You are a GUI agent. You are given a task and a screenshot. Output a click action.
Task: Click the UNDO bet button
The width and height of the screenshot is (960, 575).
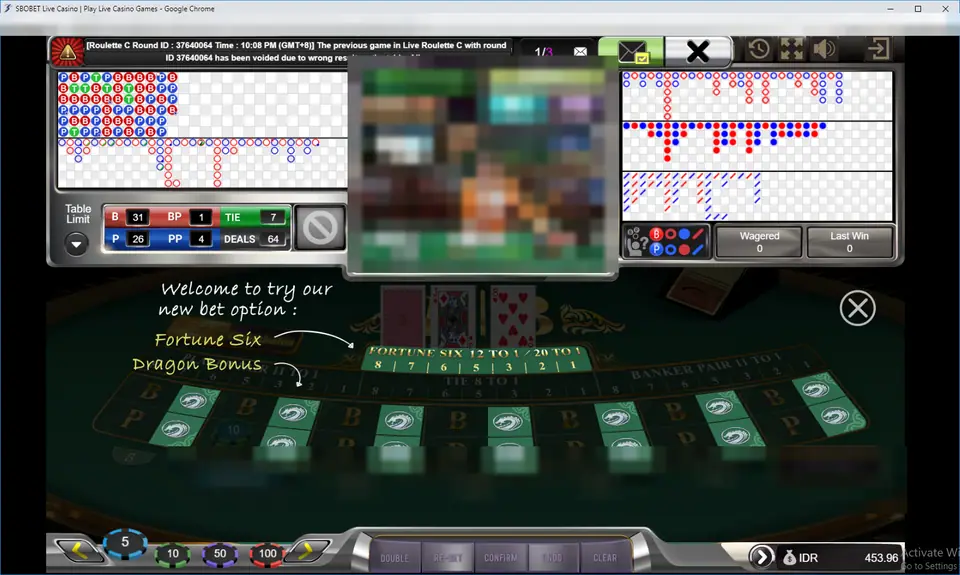pos(553,558)
